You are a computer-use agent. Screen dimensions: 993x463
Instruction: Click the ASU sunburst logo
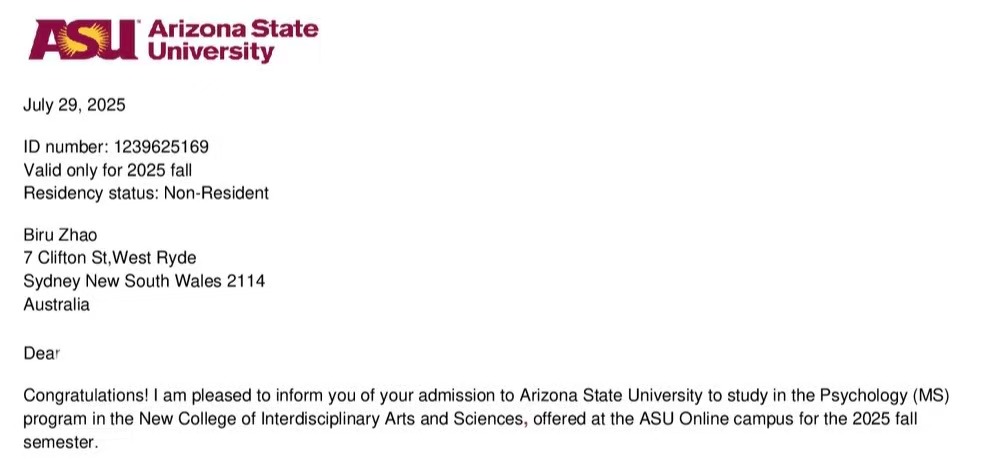(x=84, y=39)
